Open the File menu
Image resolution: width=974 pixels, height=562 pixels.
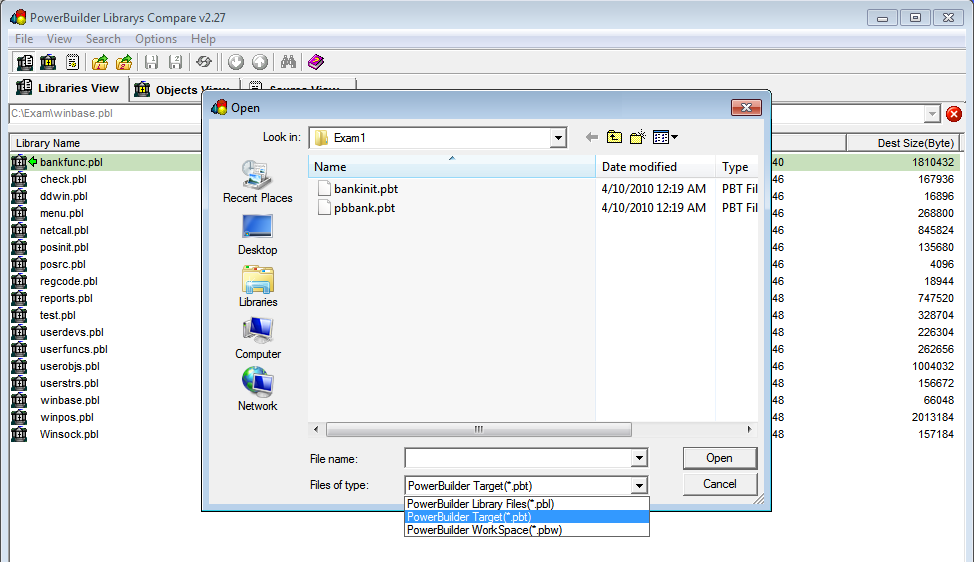(24, 39)
